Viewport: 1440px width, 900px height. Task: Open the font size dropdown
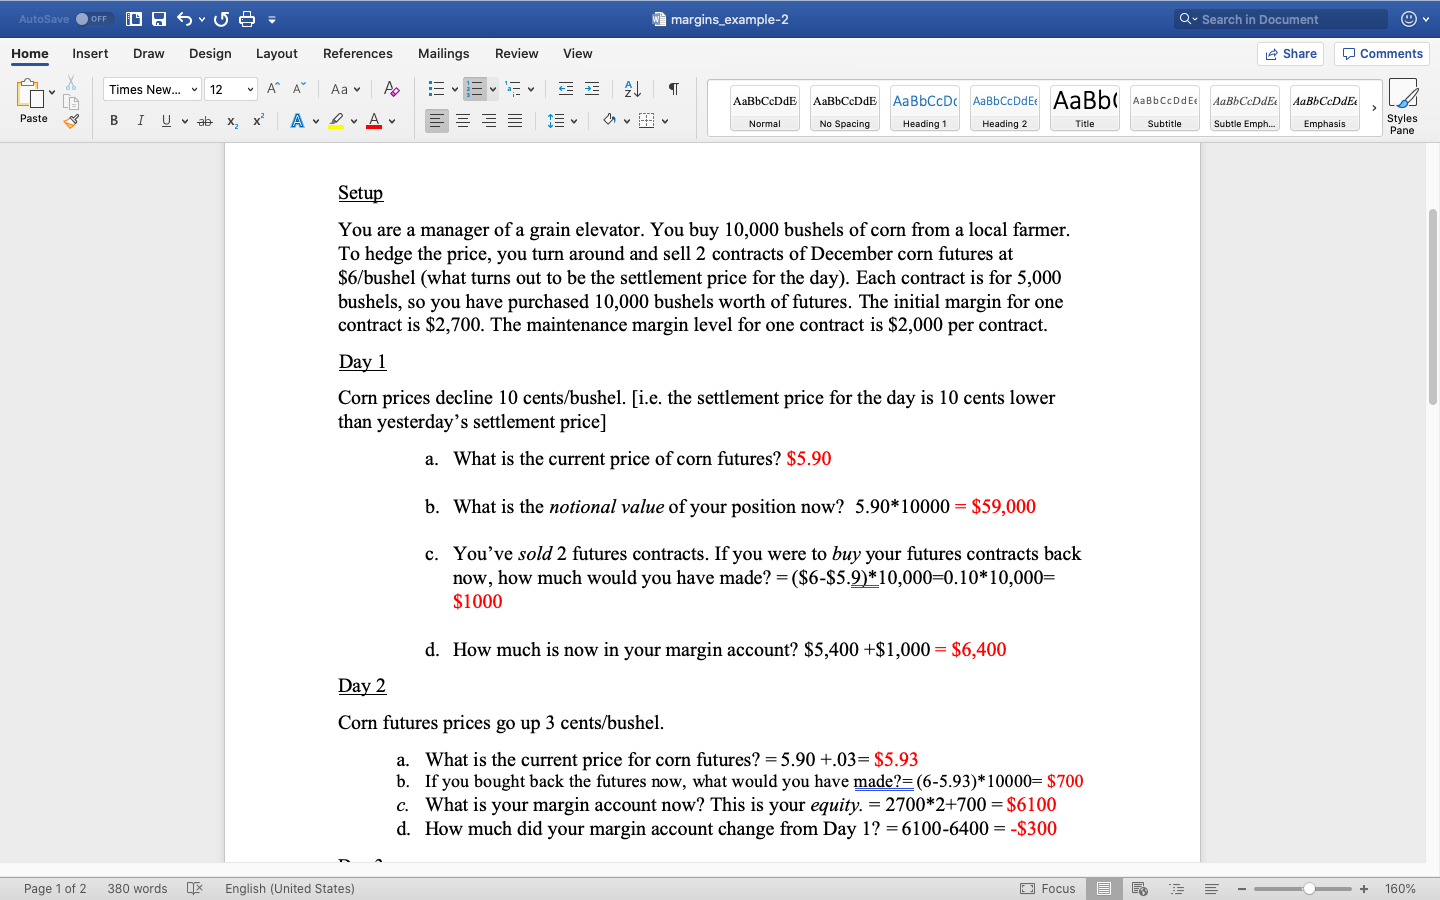[231, 89]
